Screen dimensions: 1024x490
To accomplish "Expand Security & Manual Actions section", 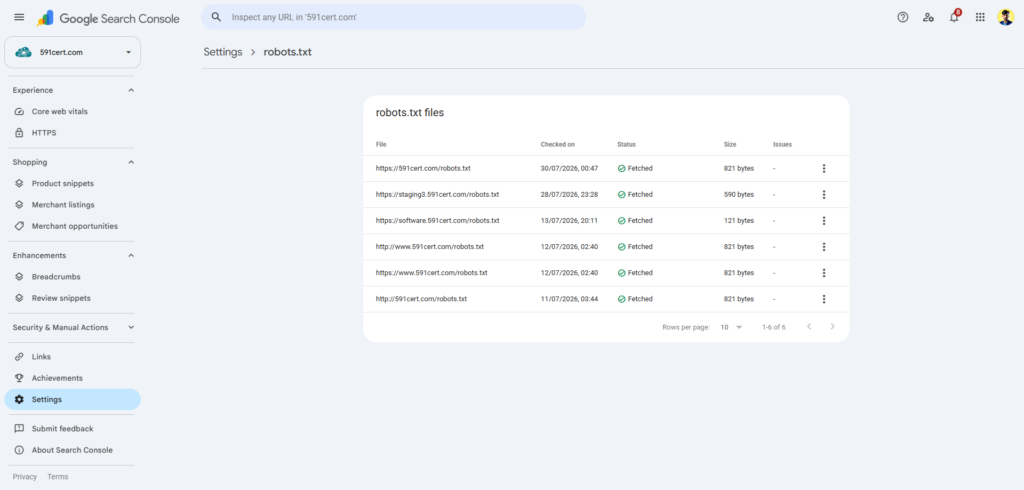I will pyautogui.click(x=131, y=327).
